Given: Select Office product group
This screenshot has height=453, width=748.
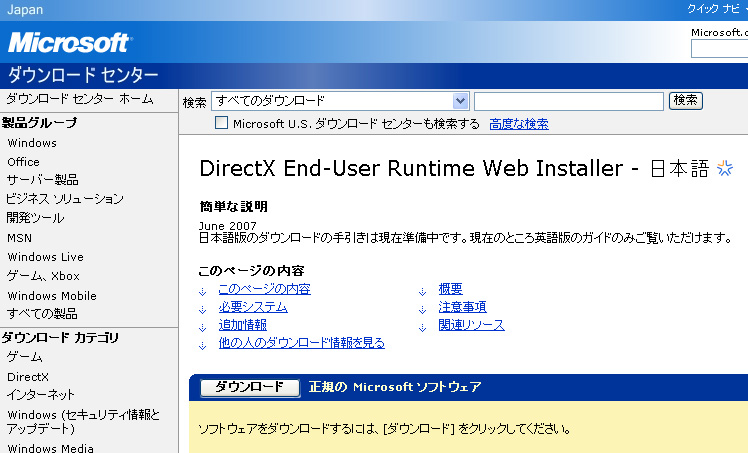Looking at the screenshot, I should pos(23,162).
